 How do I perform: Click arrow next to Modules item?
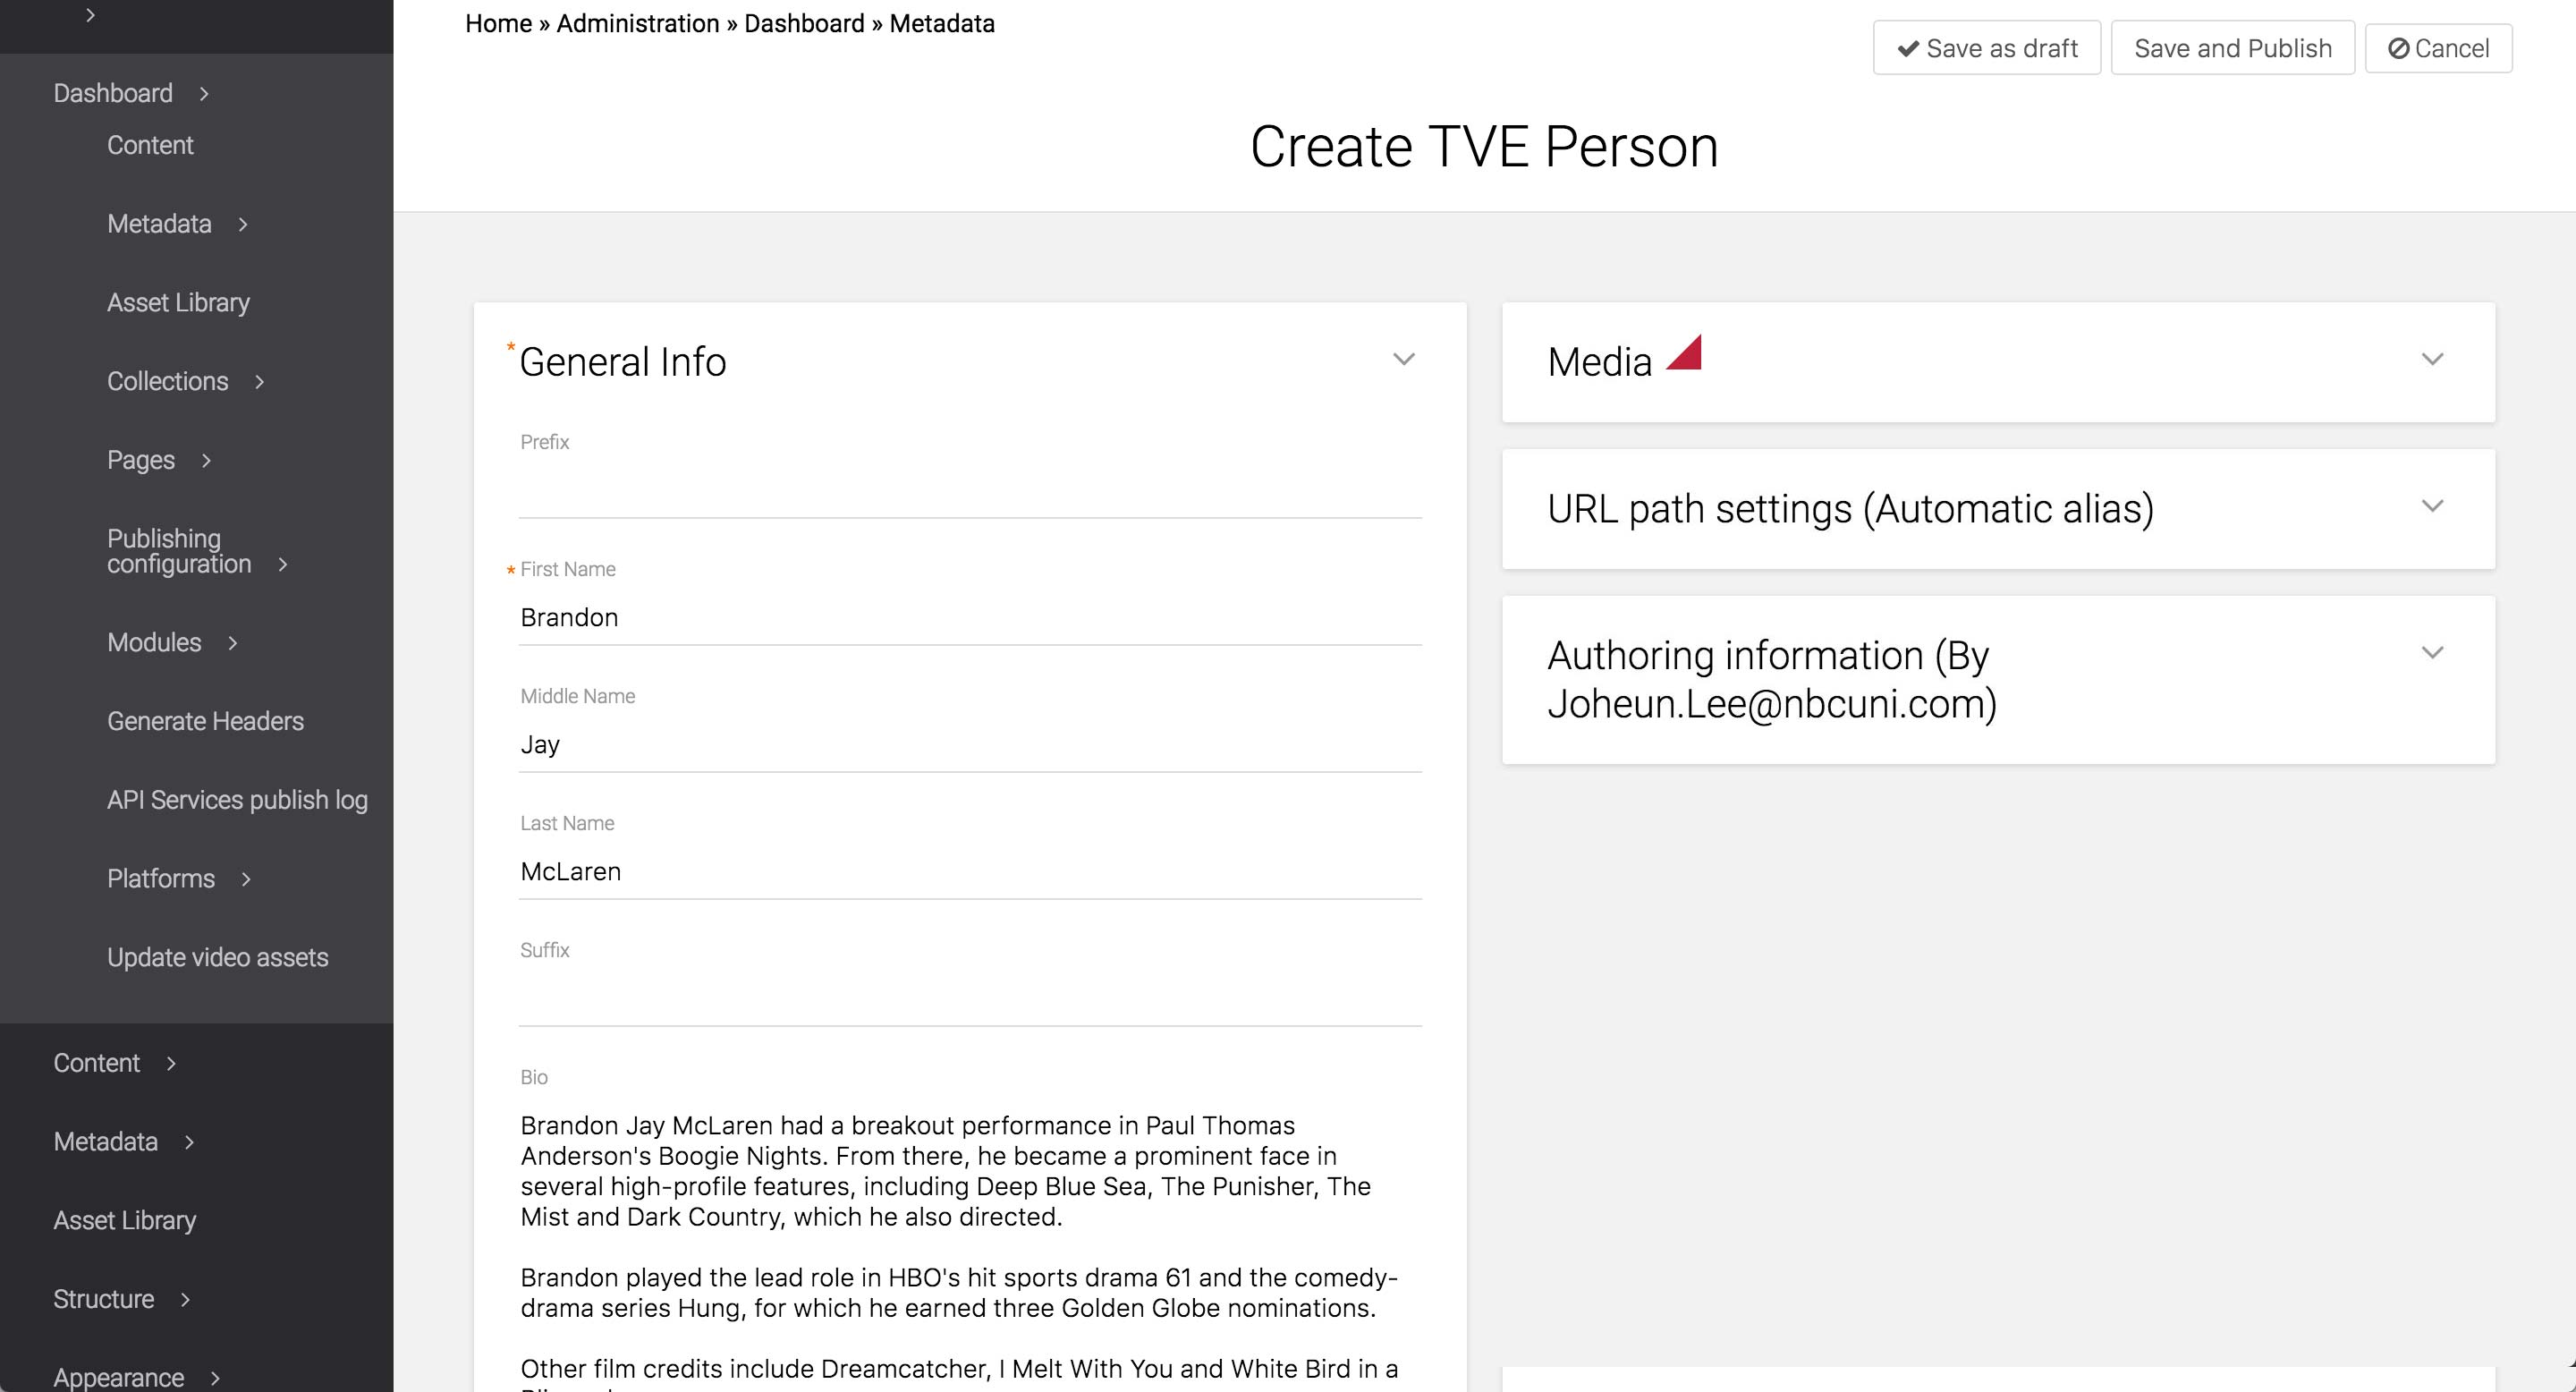232,643
